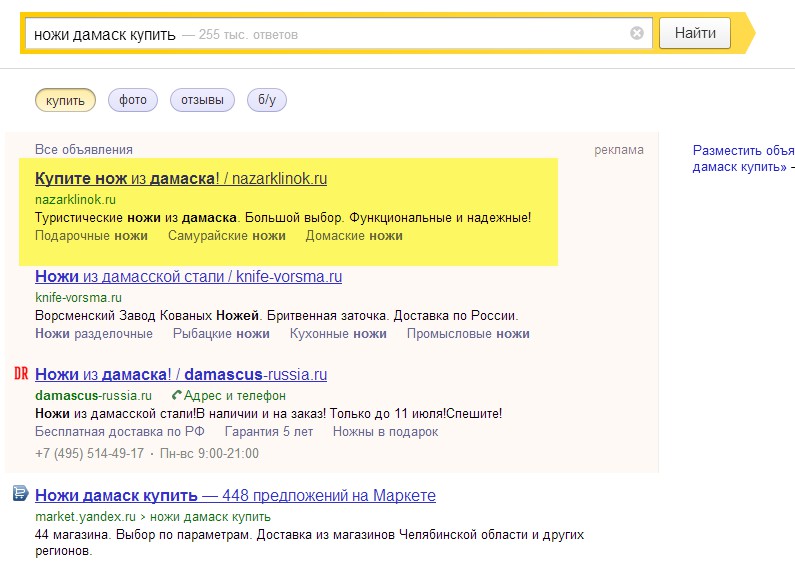The image size is (795, 579).
Task: Click the 44 магазина snippet text
Action: pos(309,542)
